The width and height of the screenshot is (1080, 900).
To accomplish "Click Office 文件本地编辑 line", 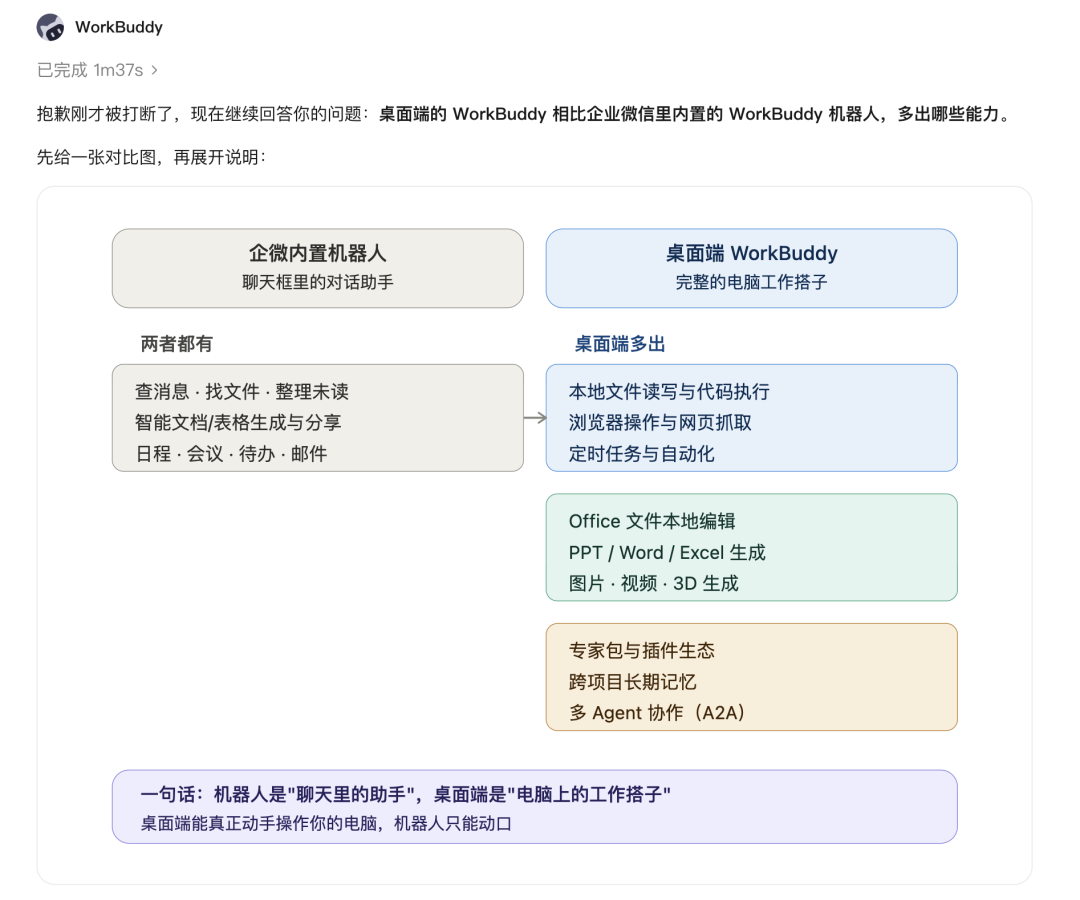I will coord(652,521).
